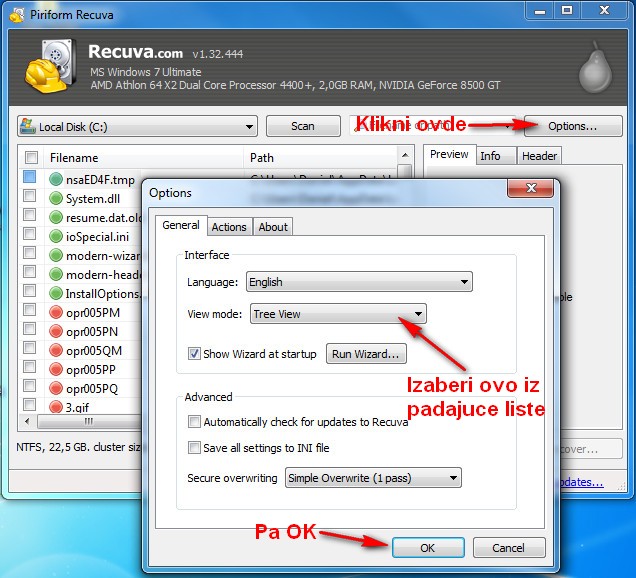Switch to the About tab in Options
Image resolution: width=636 pixels, height=578 pixels.
click(273, 227)
